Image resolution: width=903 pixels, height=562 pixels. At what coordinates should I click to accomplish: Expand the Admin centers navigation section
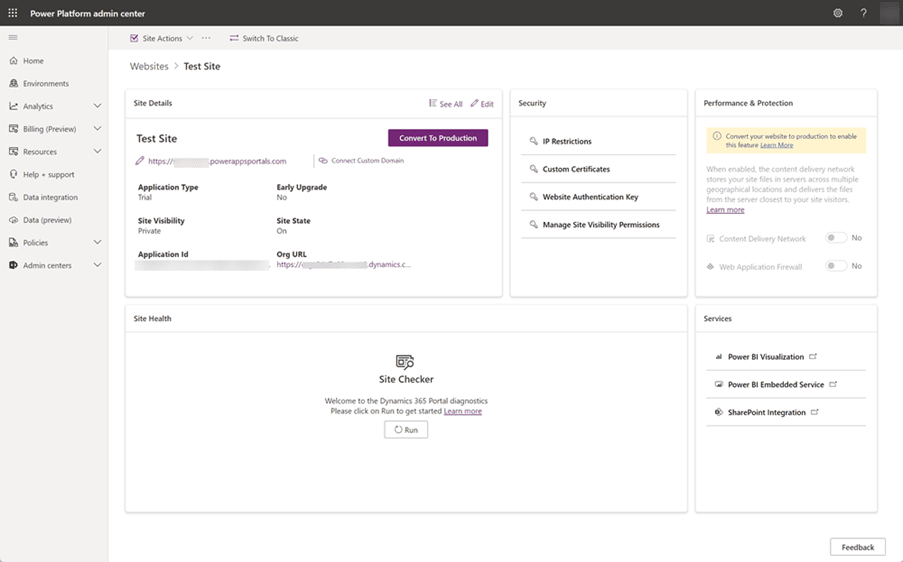click(x=97, y=265)
